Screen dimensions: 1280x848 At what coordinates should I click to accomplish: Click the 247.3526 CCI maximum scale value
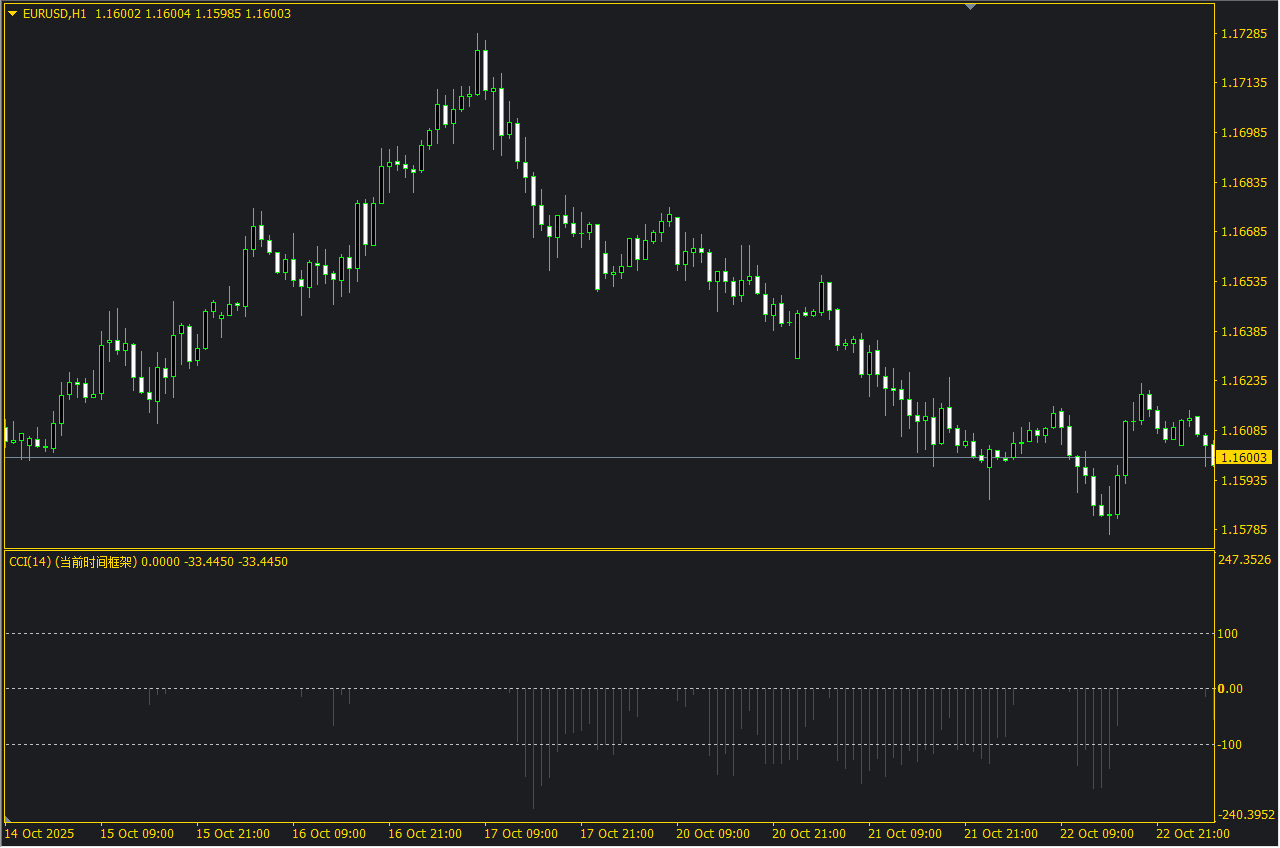[x=1244, y=560]
